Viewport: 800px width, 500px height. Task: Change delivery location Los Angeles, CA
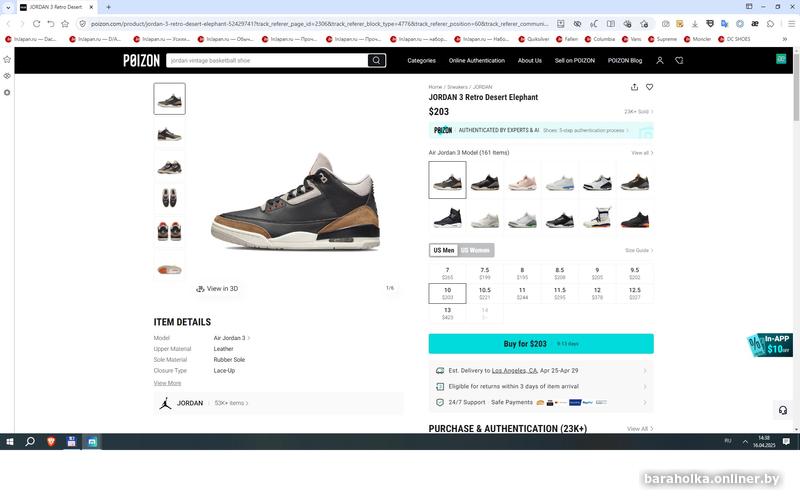click(x=514, y=371)
